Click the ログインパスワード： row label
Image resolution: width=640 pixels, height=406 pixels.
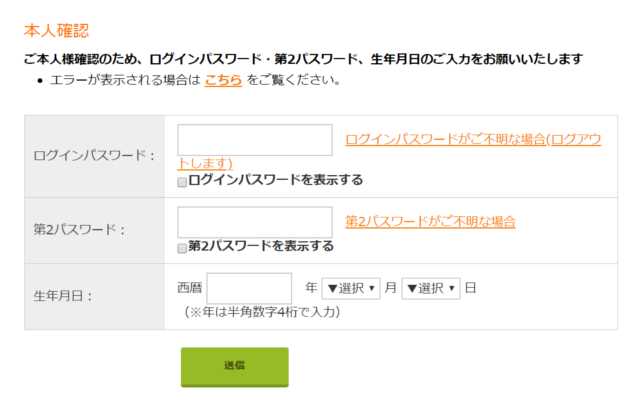[94, 155]
